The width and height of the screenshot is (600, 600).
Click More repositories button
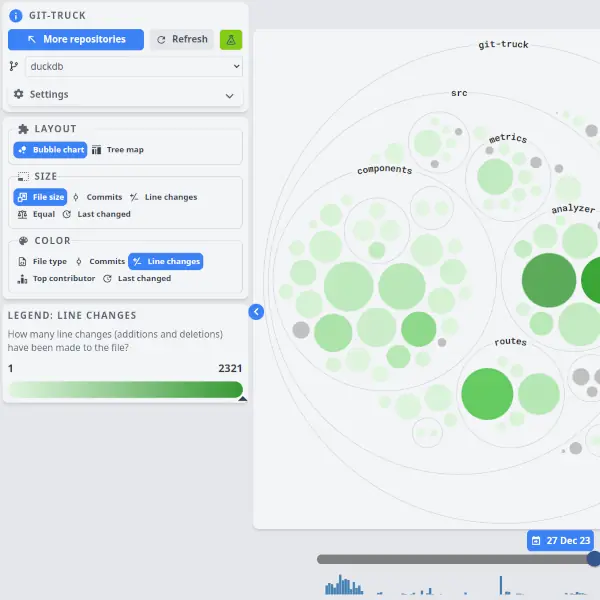[x=76, y=40]
